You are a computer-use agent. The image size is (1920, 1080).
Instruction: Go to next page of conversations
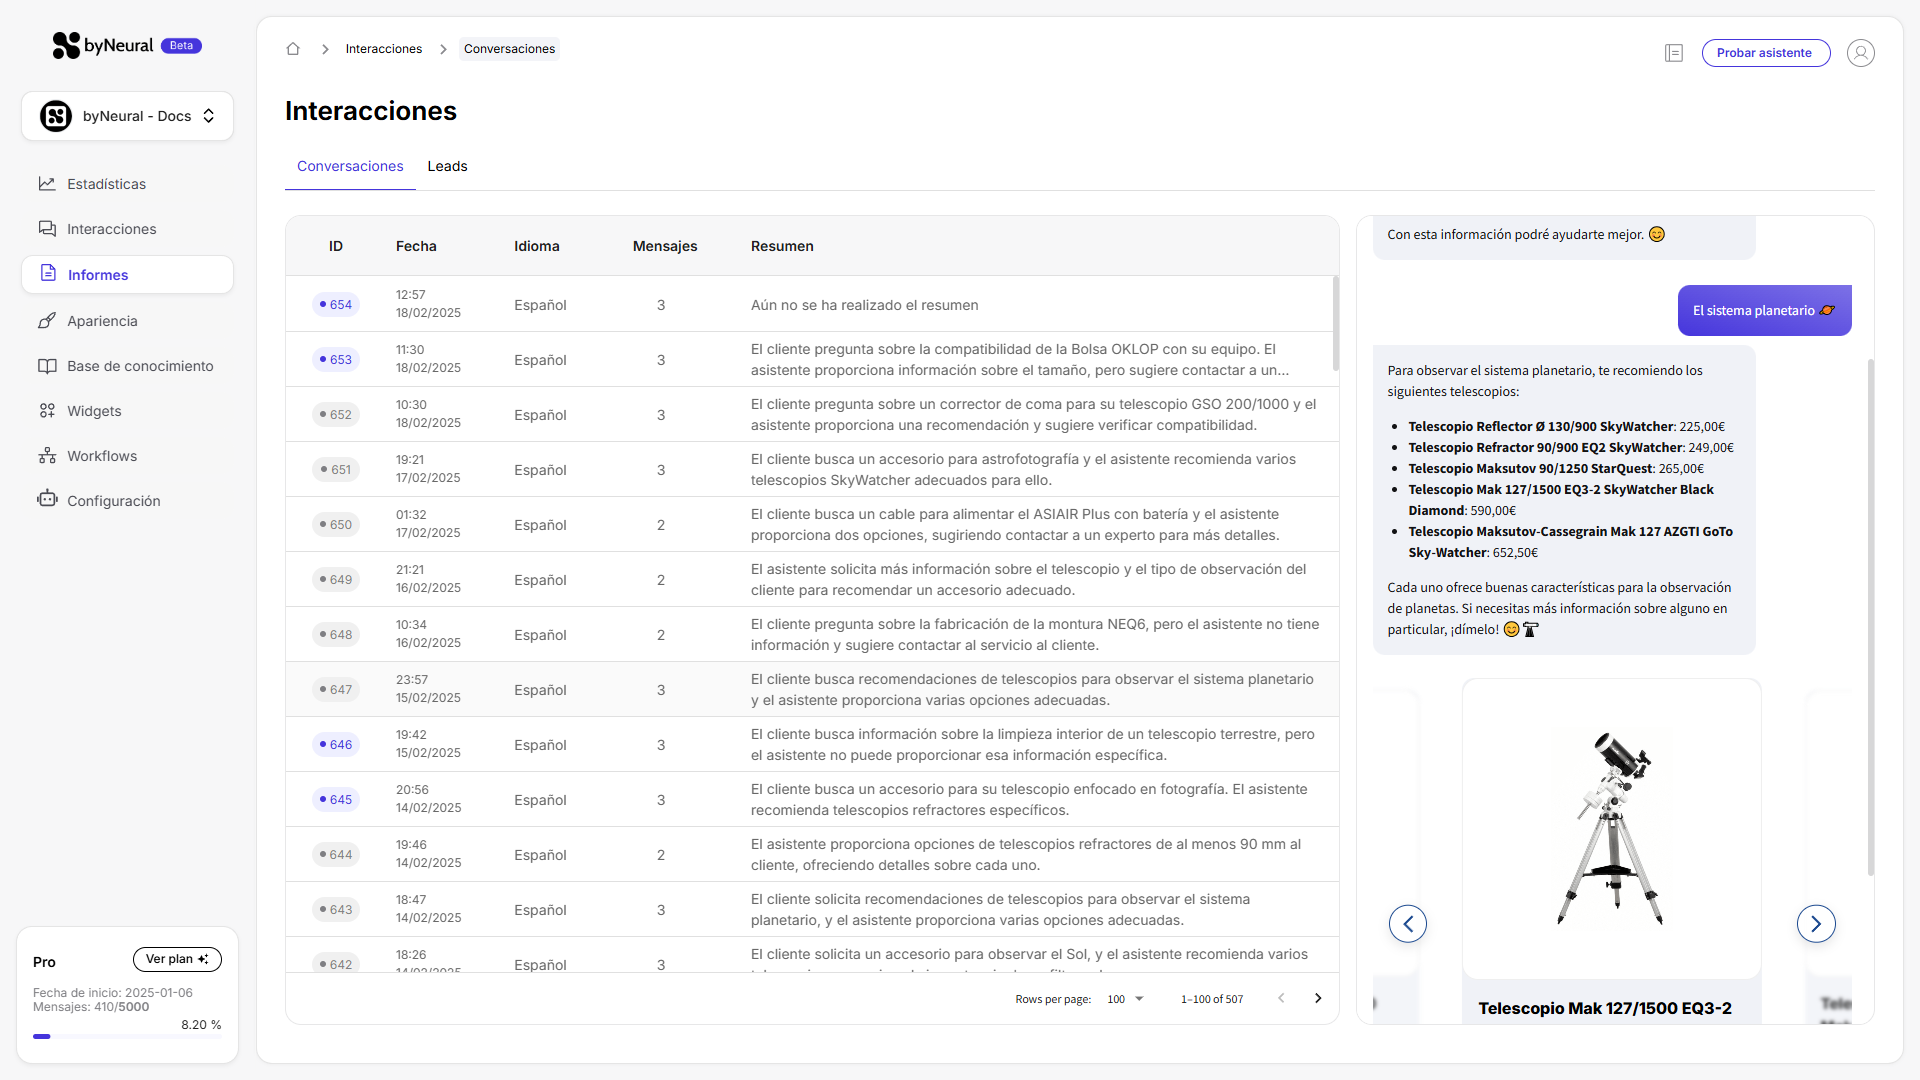(1318, 999)
